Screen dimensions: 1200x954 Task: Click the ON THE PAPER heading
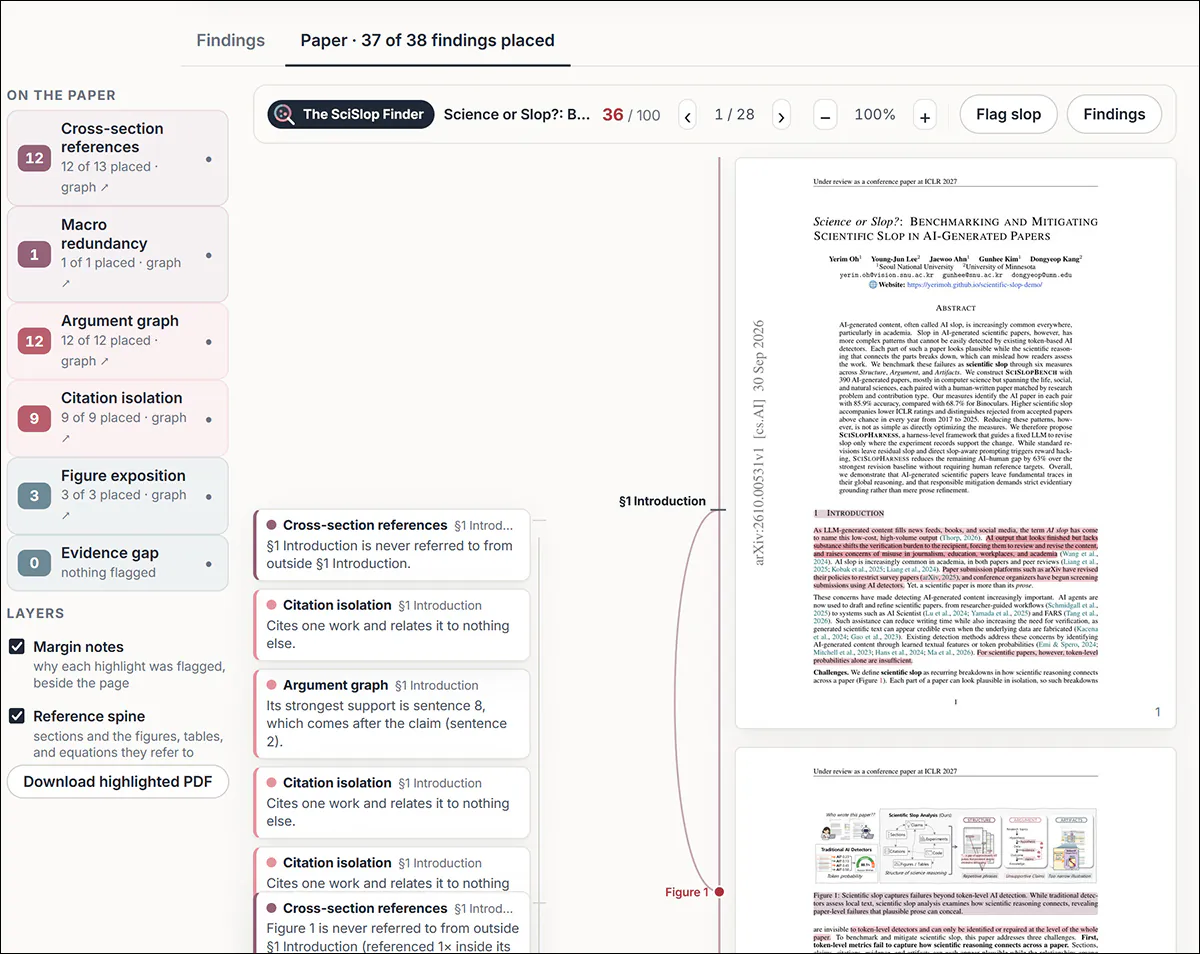tap(61, 95)
